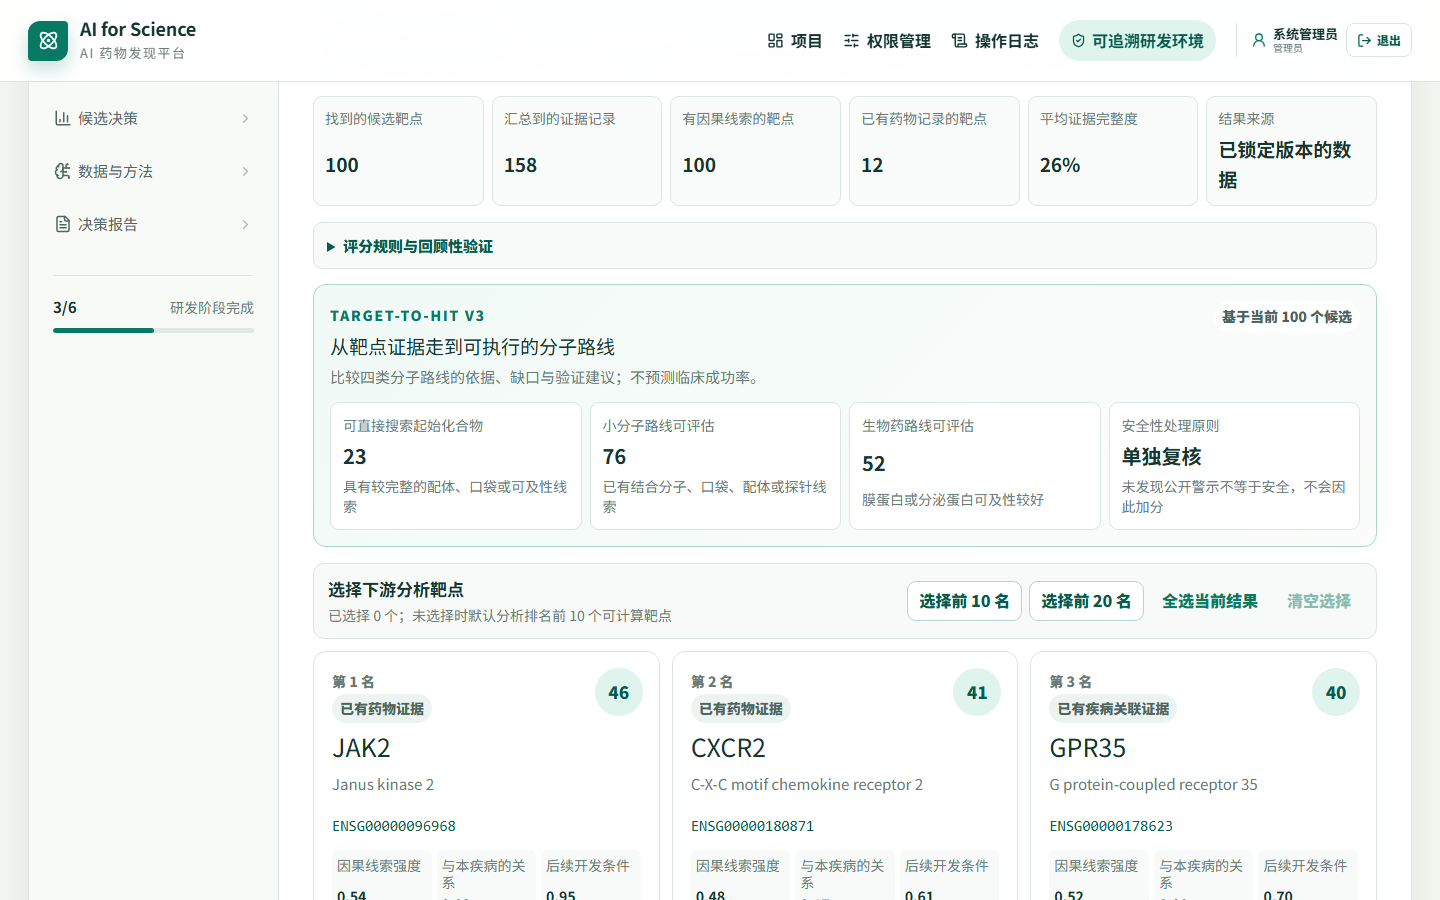The height and width of the screenshot is (900, 1440).
Task: Click the logout arrow icon
Action: tap(1364, 41)
